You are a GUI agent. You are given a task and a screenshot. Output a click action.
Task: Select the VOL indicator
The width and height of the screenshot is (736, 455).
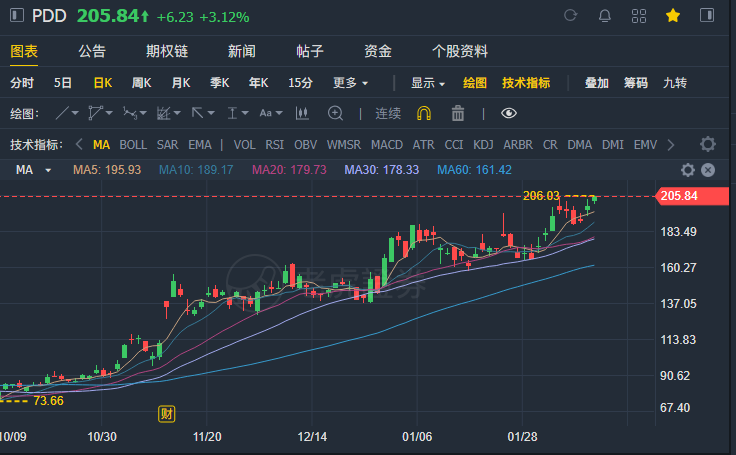point(245,145)
